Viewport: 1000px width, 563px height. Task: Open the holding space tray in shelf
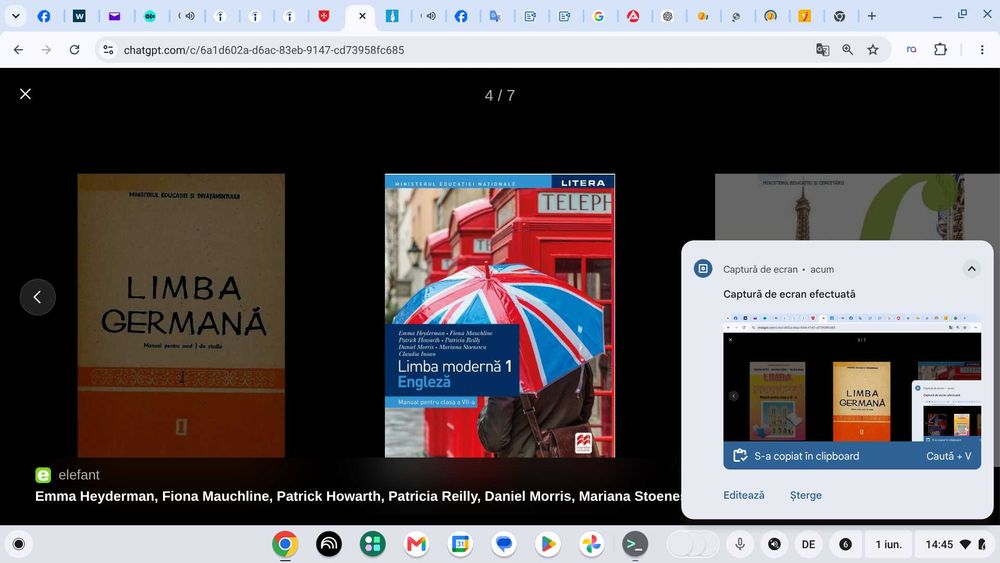(693, 544)
